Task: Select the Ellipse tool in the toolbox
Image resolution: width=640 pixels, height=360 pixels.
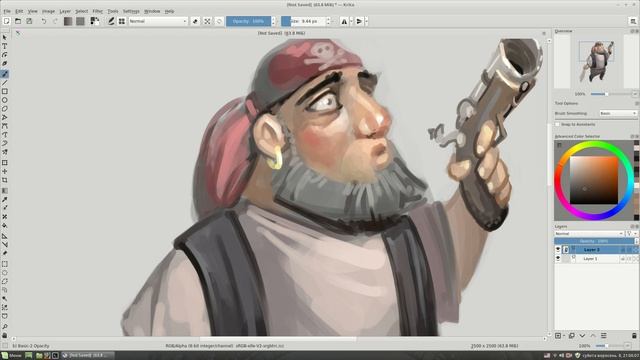Action: point(4,100)
